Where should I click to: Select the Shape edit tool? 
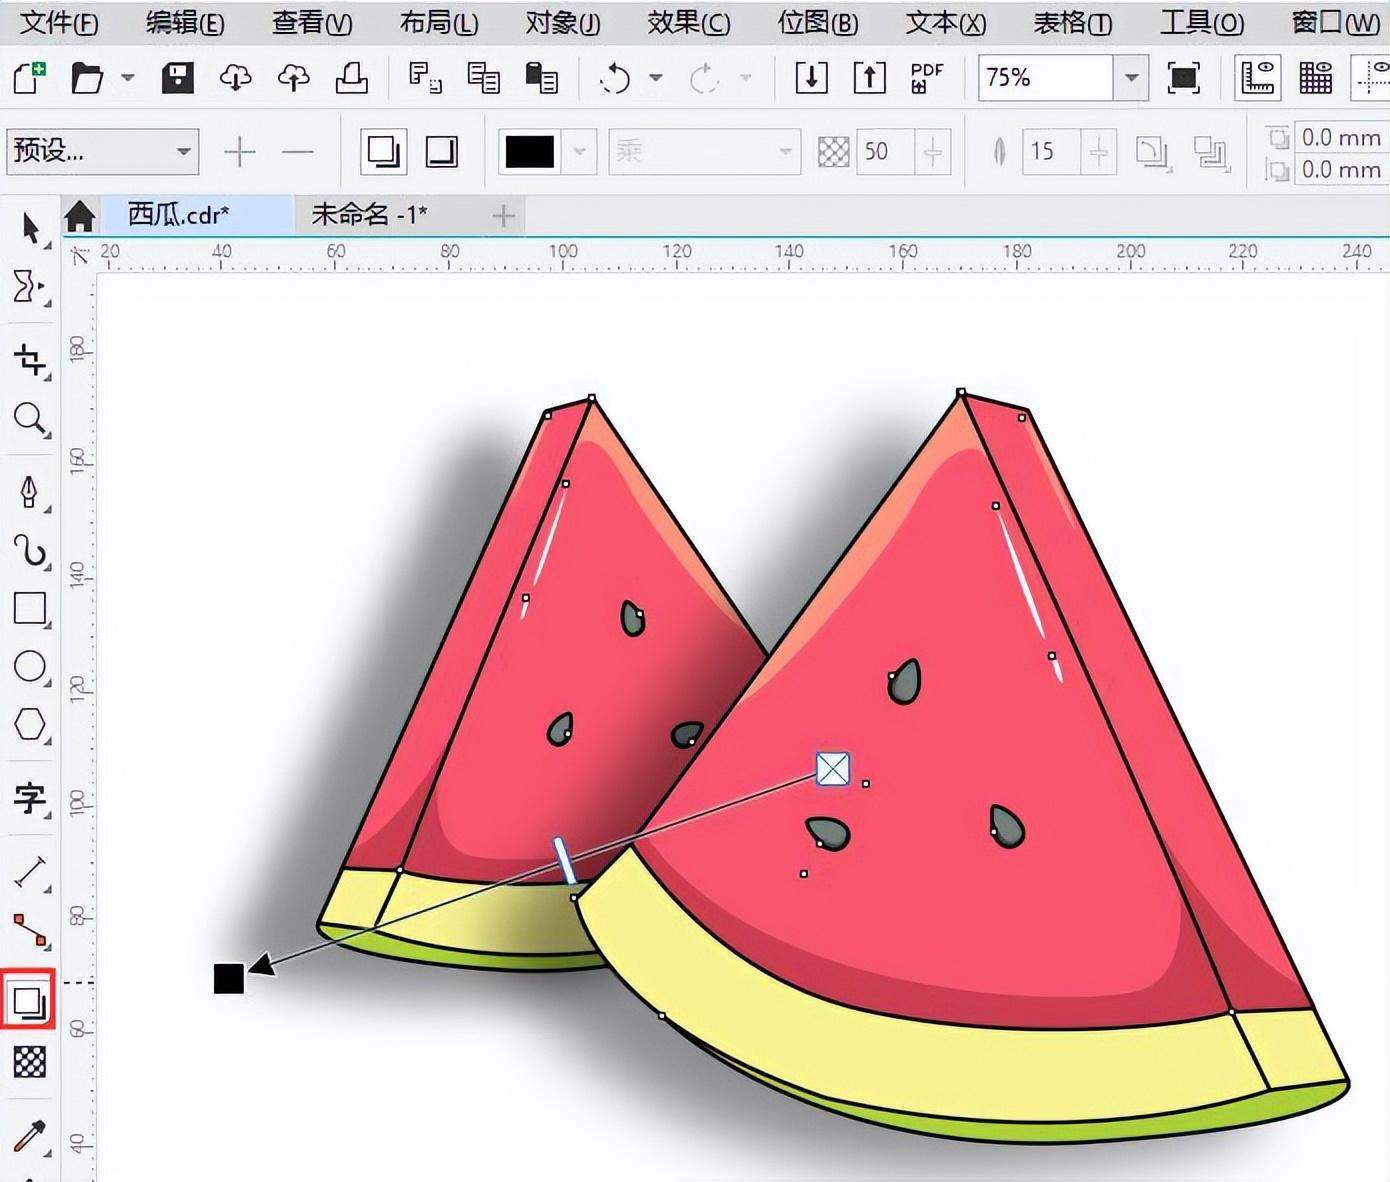pyautogui.click(x=30, y=288)
